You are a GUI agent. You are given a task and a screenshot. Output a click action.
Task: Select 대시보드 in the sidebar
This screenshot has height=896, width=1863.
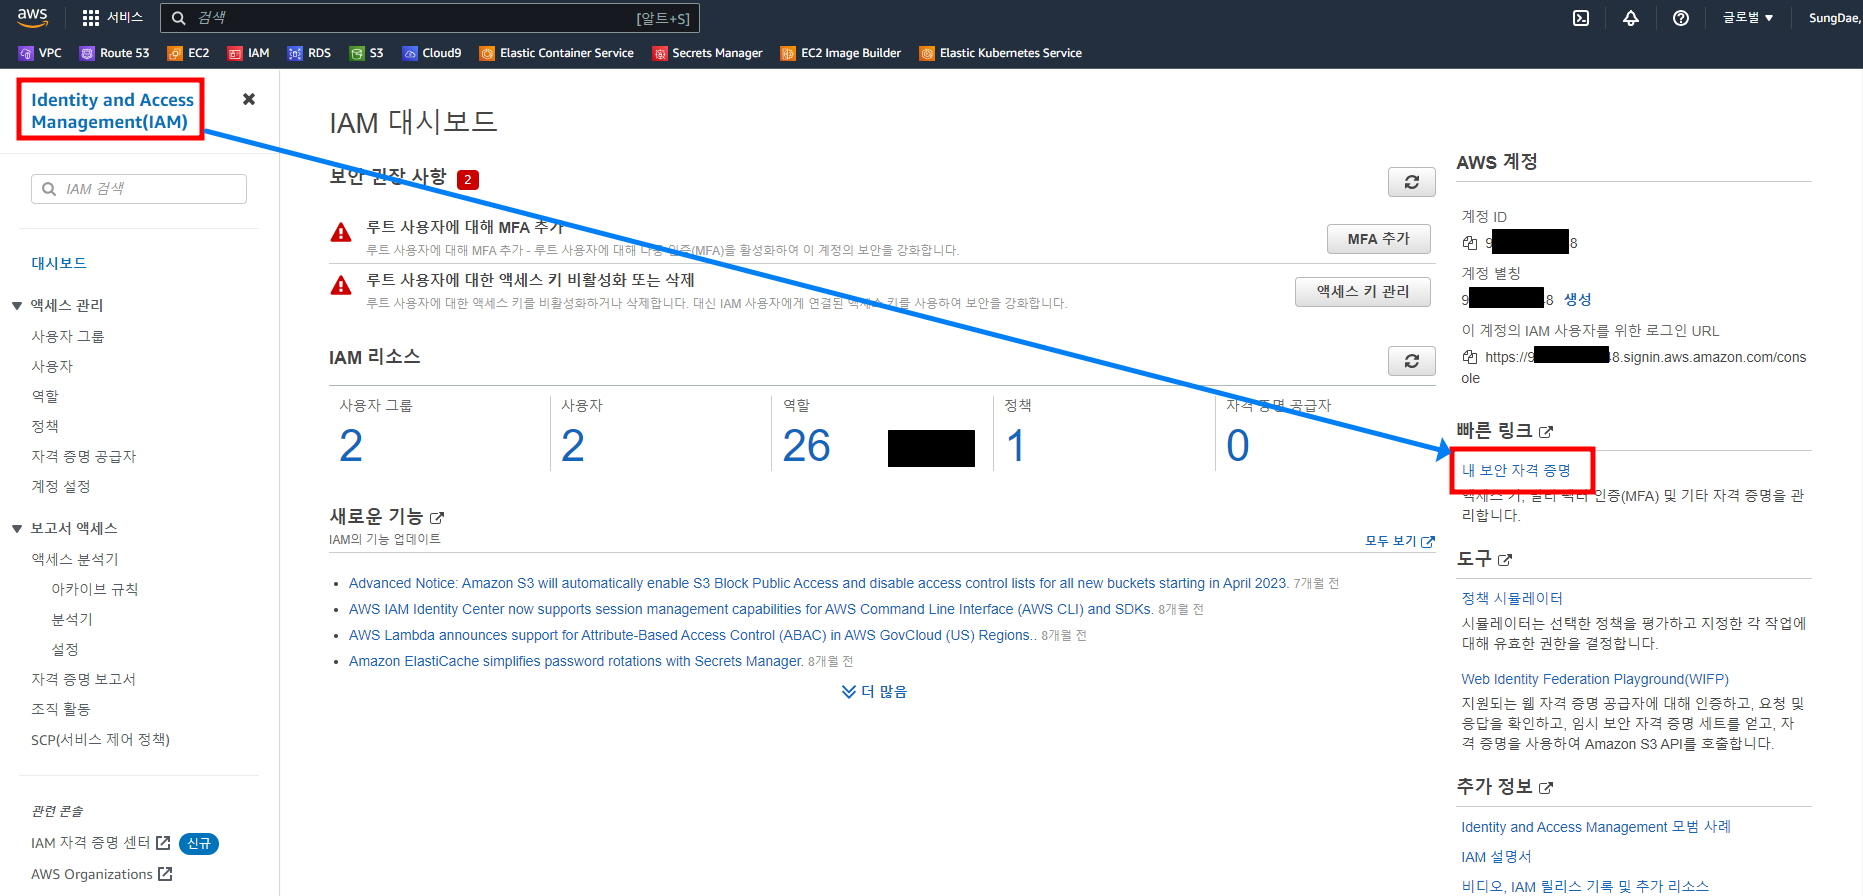click(59, 263)
